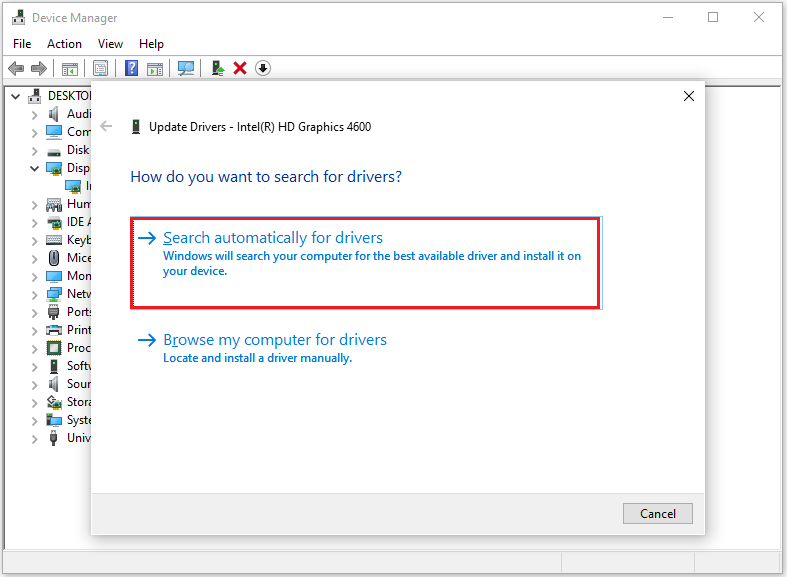Select the Processors chip icon
This screenshot has height=577, width=787.
tap(54, 348)
